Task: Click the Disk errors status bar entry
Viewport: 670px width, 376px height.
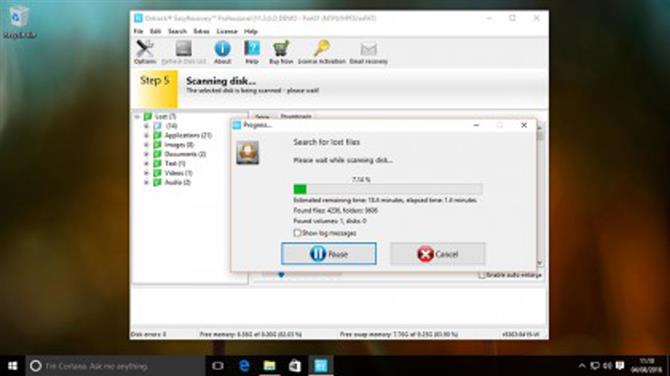Action: 148,334
